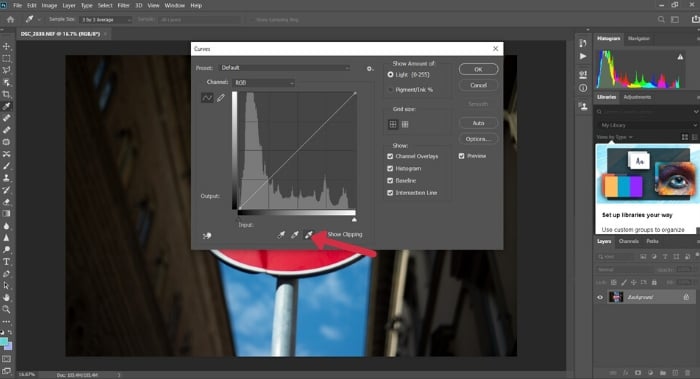Choose the detailed grid size icon
Image resolution: width=700 pixels, height=379 pixels.
(405, 125)
